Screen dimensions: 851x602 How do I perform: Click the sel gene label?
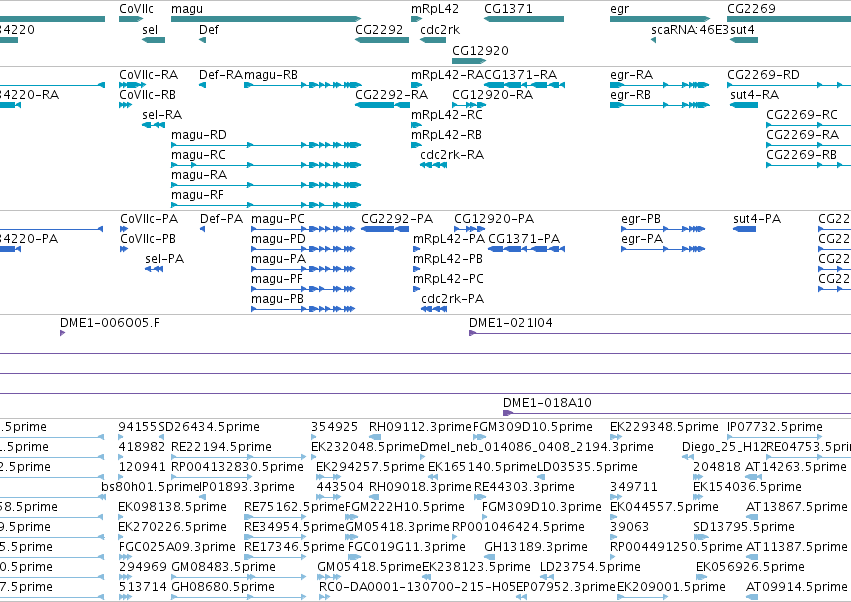[150, 29]
